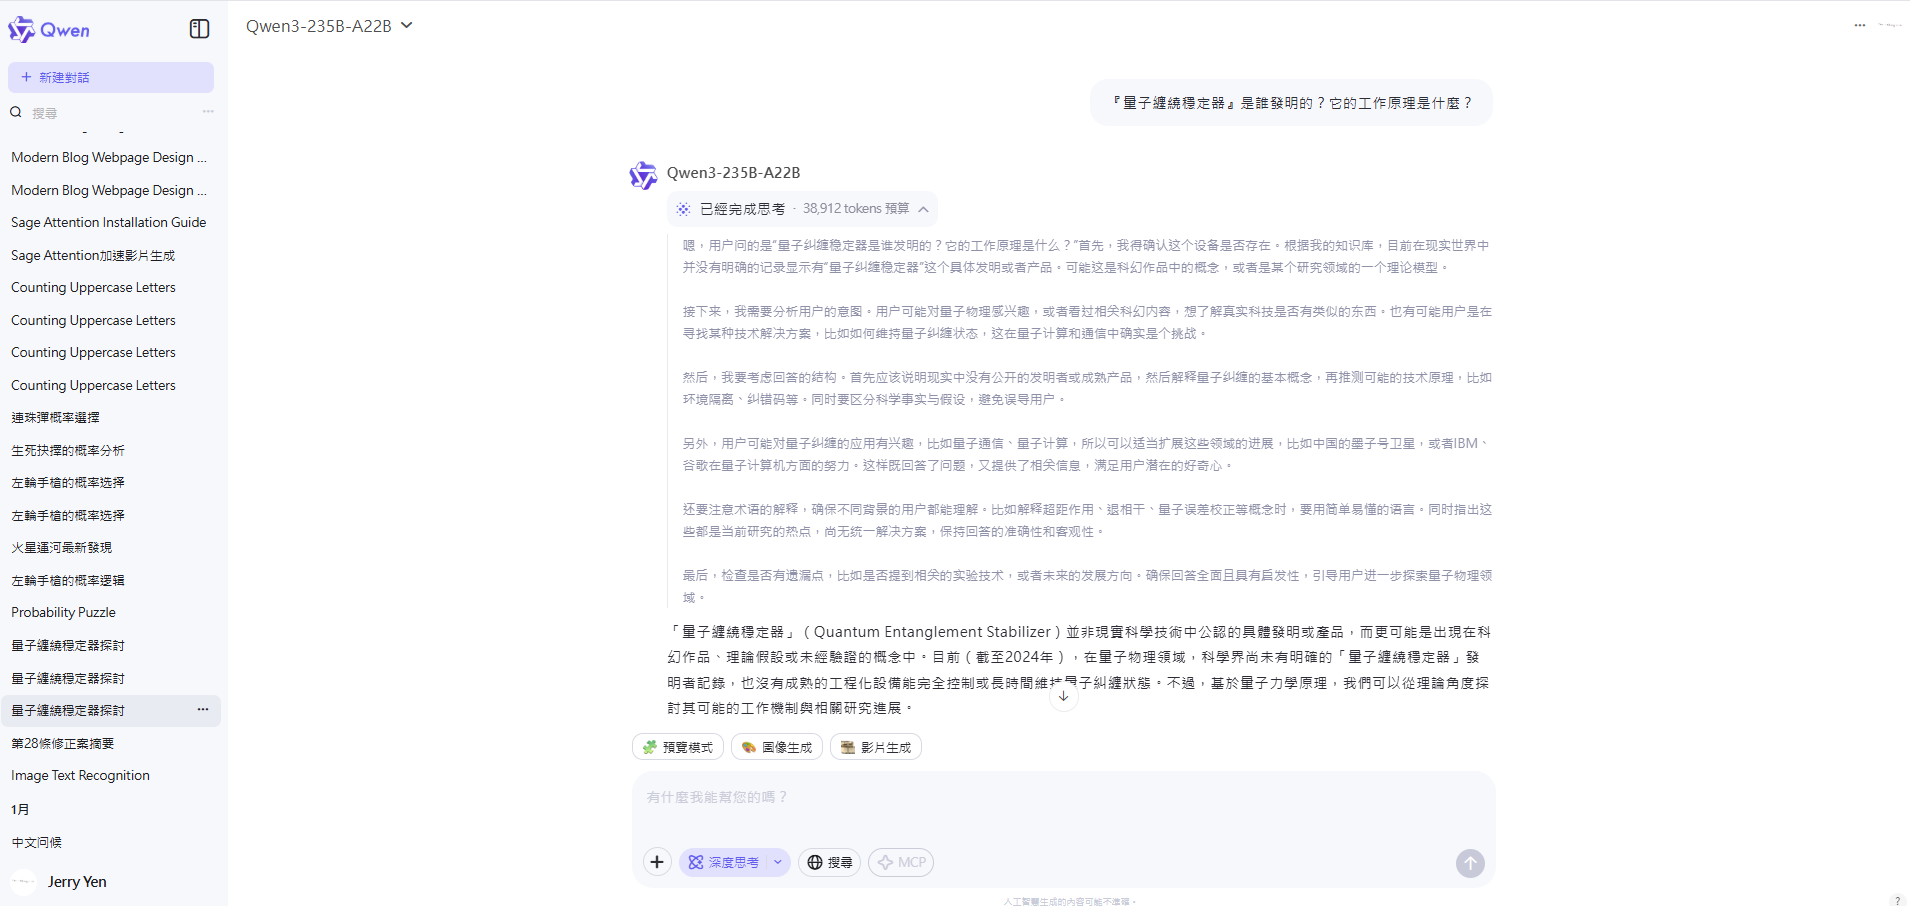The image size is (1910, 906).
Task: Click the user's question message bubble
Action: [1292, 103]
